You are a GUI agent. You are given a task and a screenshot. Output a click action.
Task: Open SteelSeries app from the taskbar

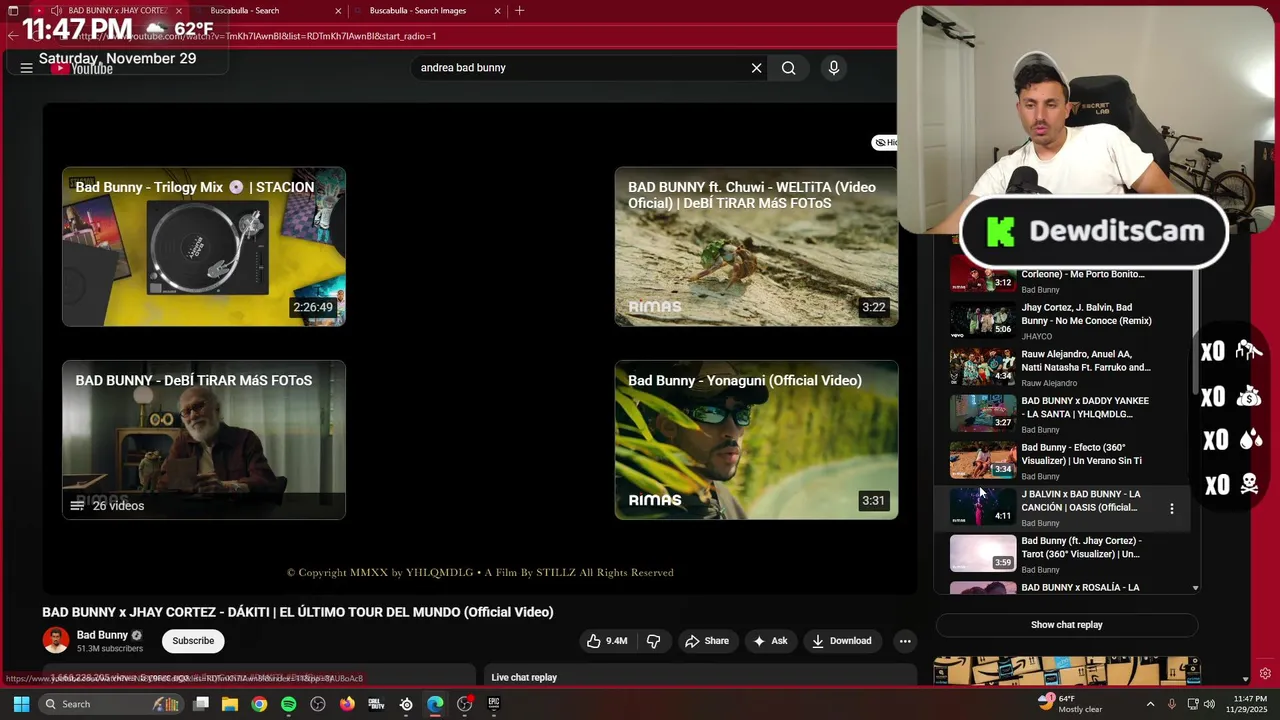[406, 704]
